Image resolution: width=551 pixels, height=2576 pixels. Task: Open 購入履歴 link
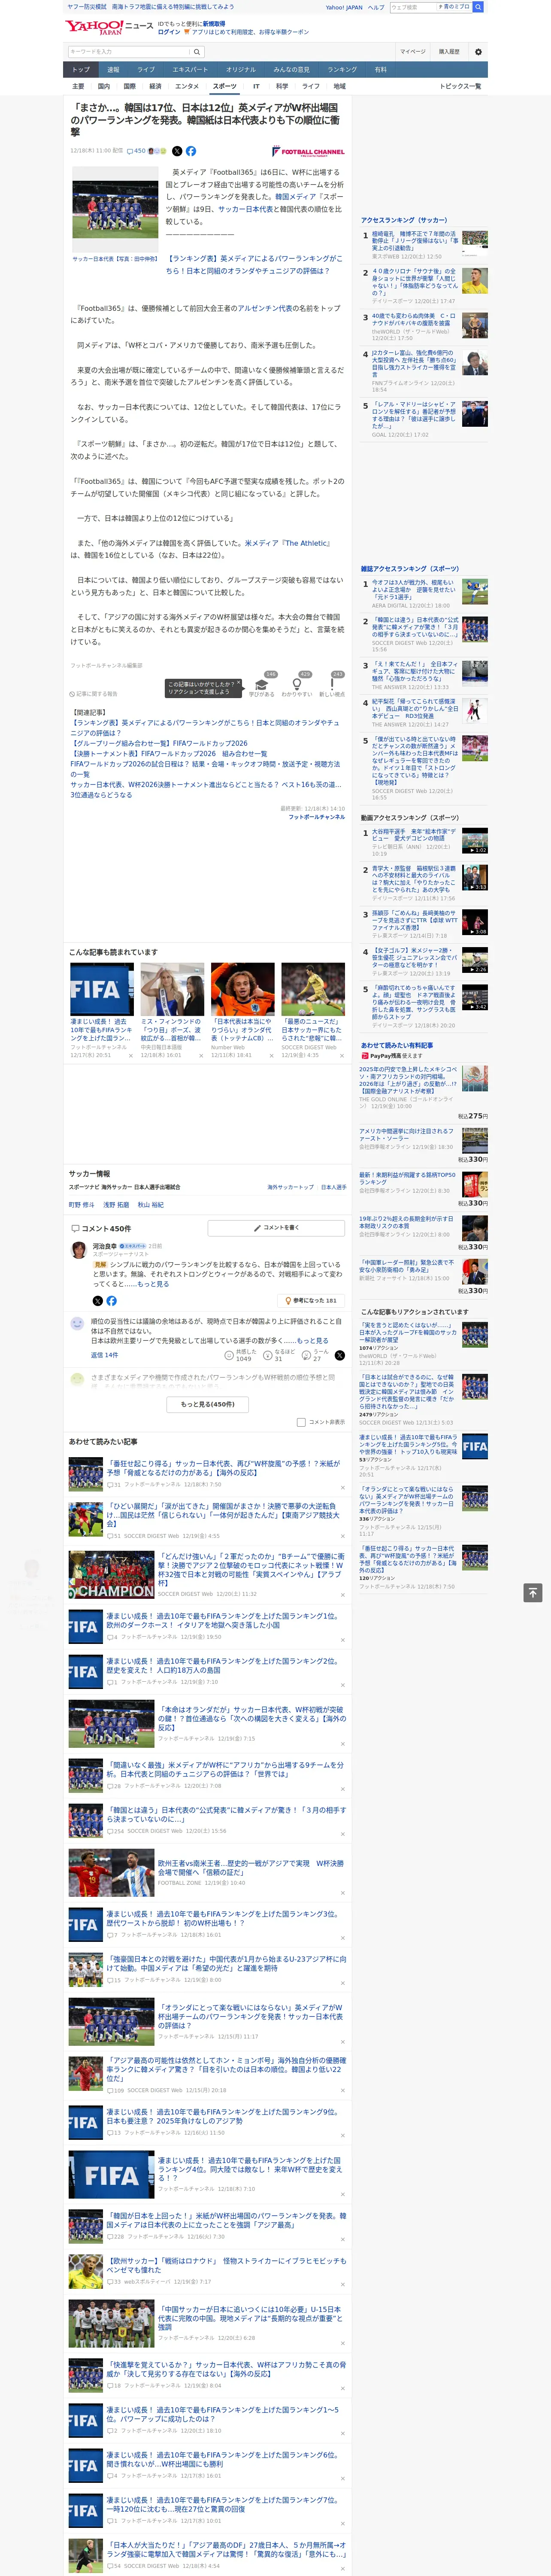[449, 52]
